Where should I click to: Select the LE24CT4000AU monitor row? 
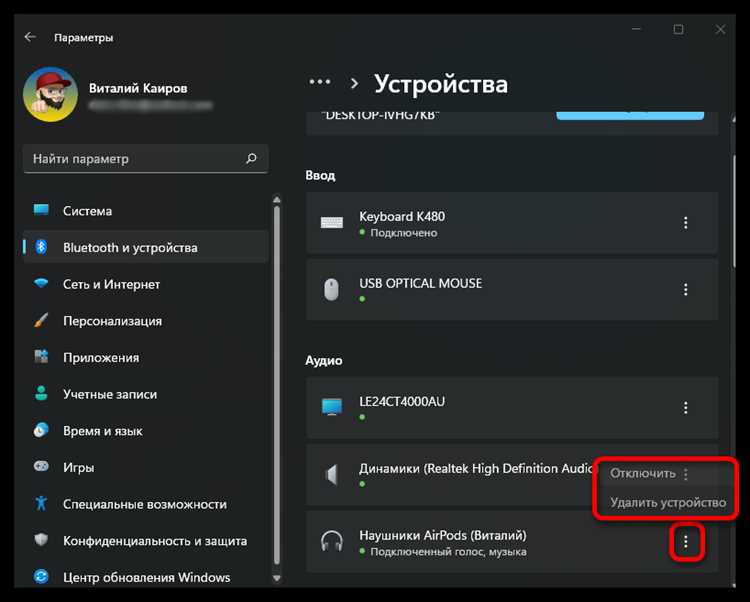point(512,408)
